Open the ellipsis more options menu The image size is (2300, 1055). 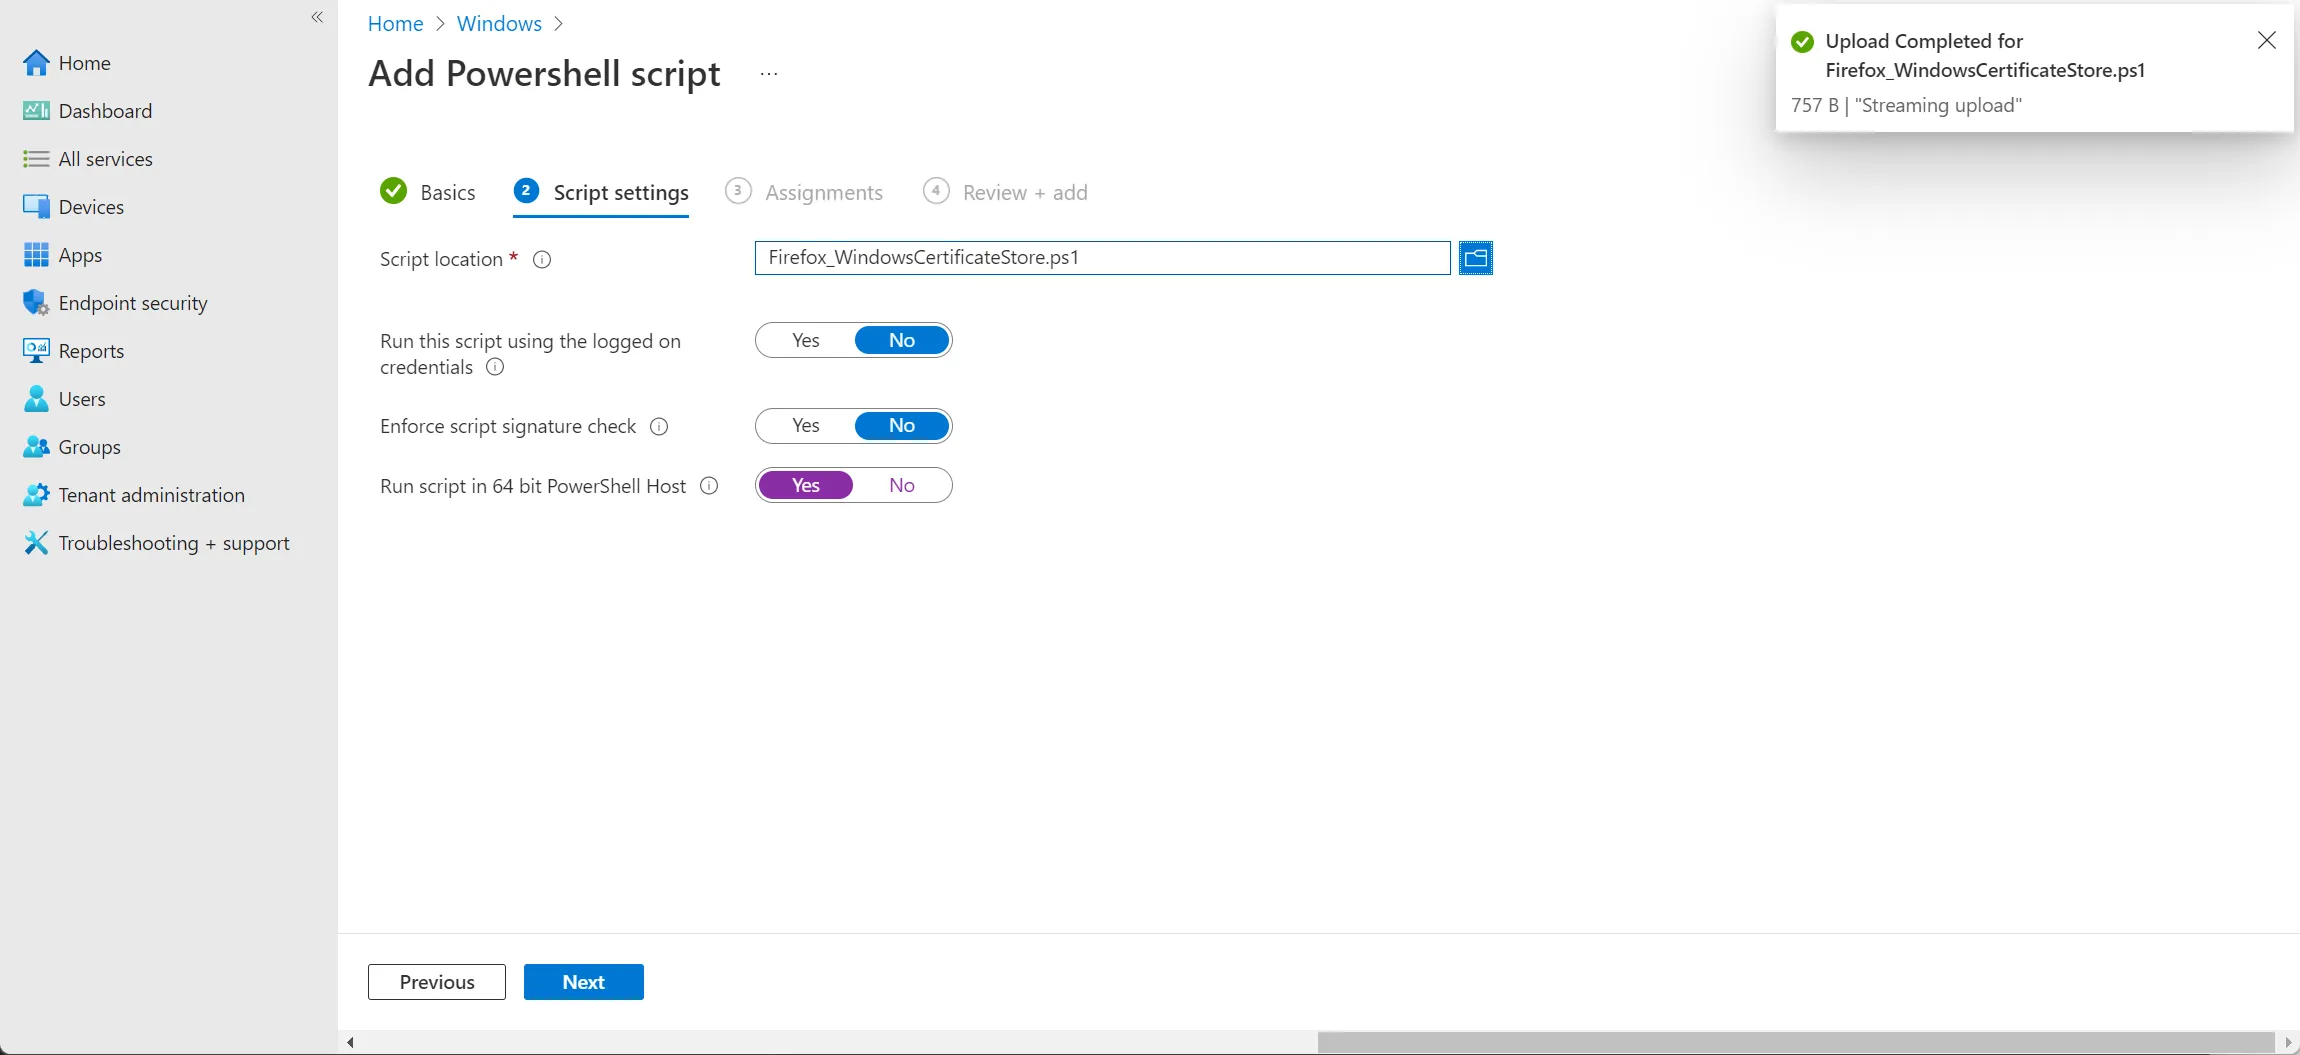point(768,74)
